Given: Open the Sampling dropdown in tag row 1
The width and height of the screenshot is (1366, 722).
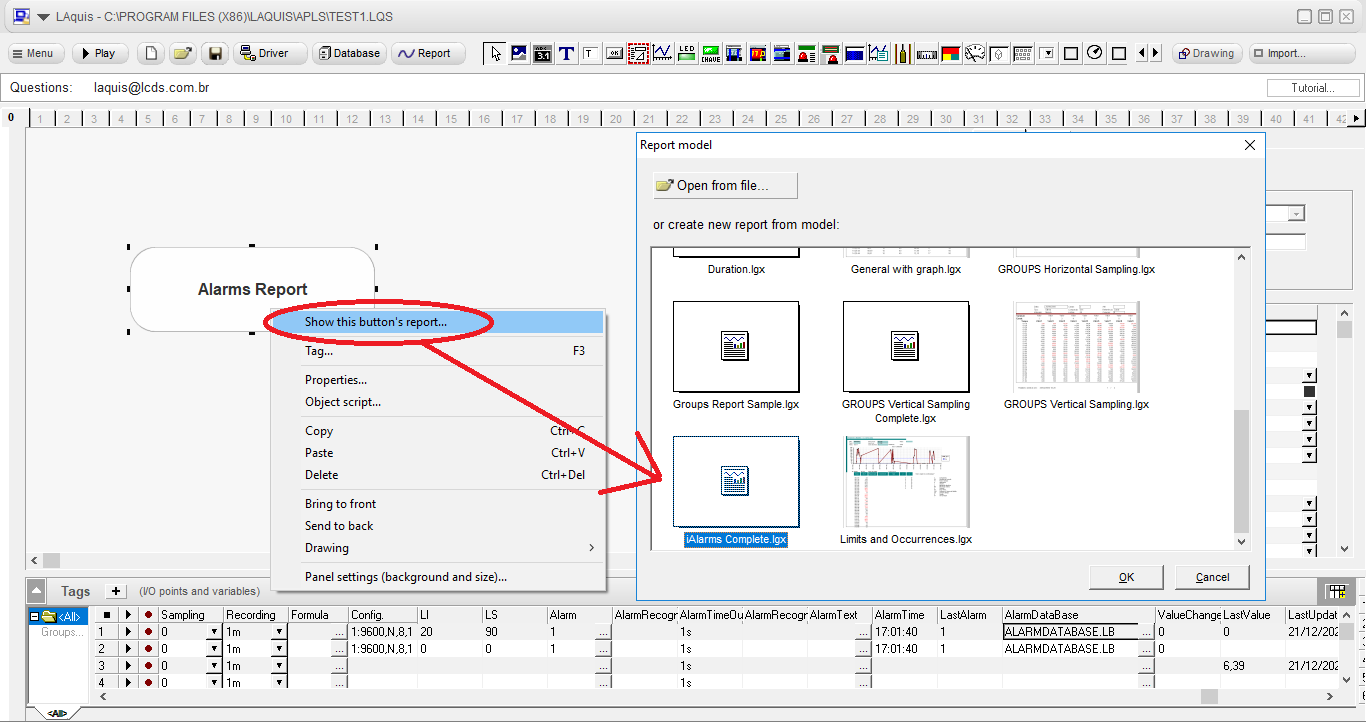Looking at the screenshot, I should (214, 632).
